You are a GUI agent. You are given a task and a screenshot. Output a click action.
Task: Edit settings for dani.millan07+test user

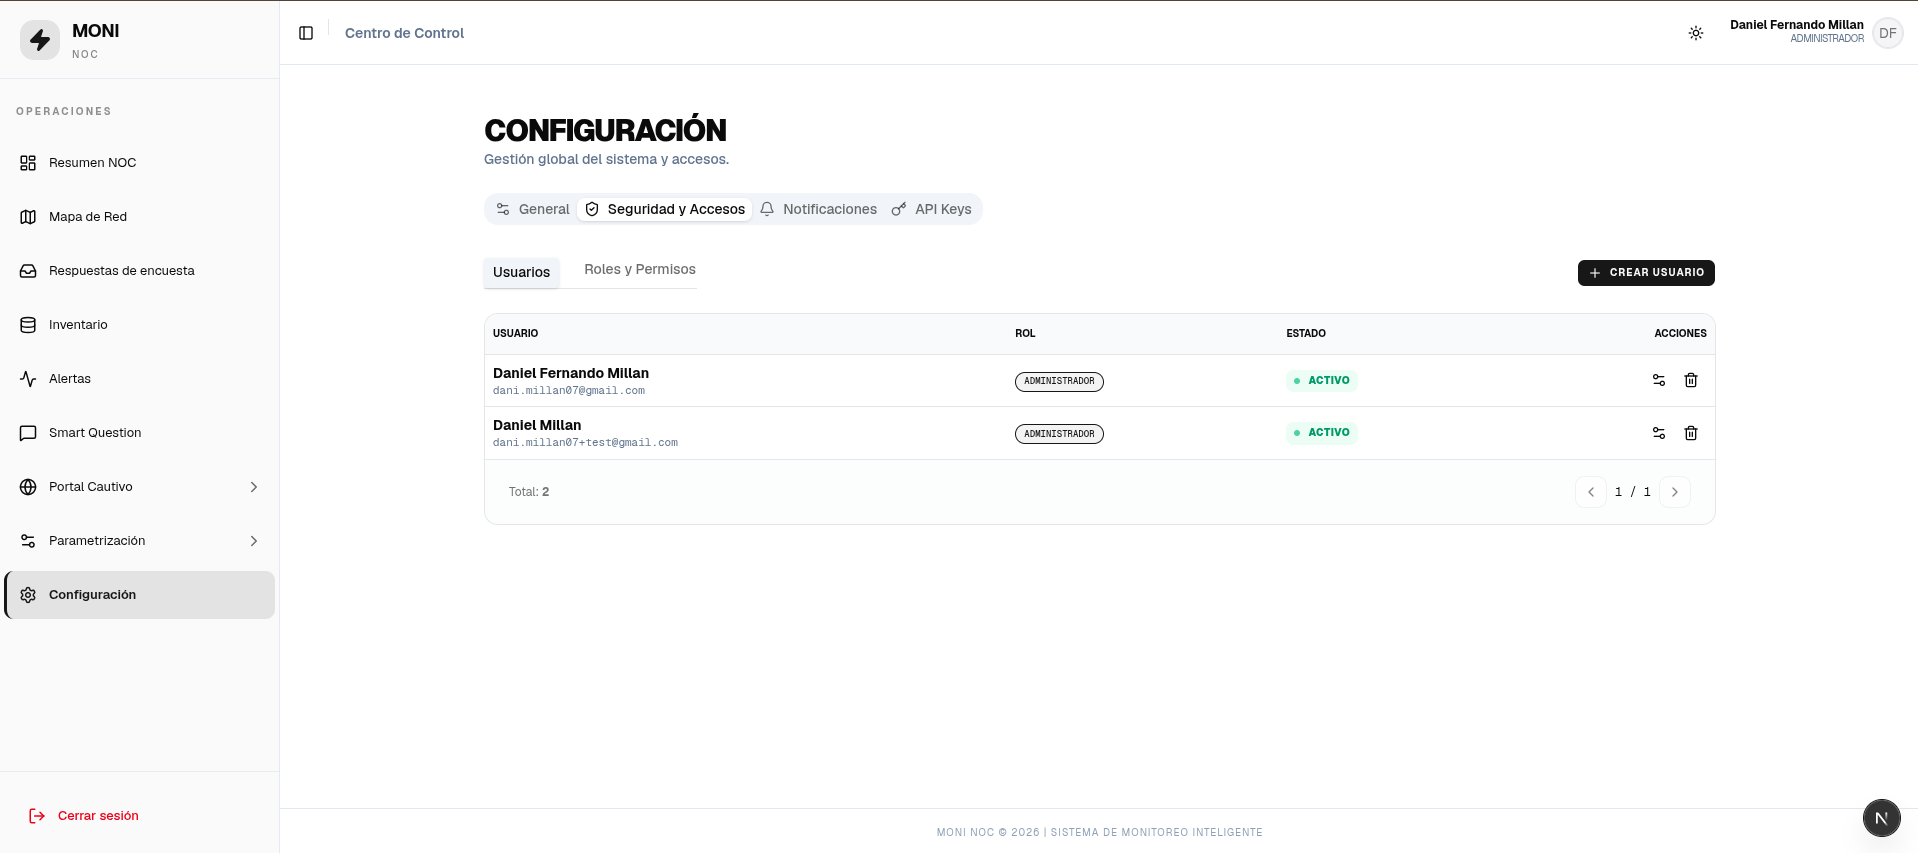(1659, 433)
